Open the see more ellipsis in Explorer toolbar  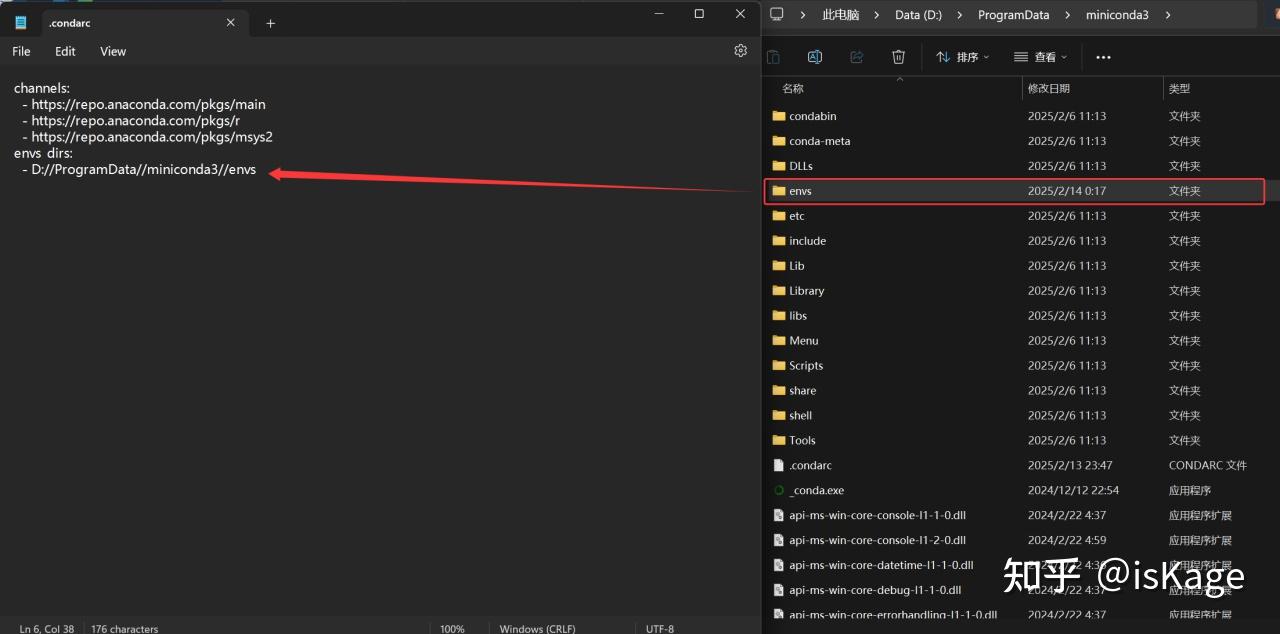1103,57
